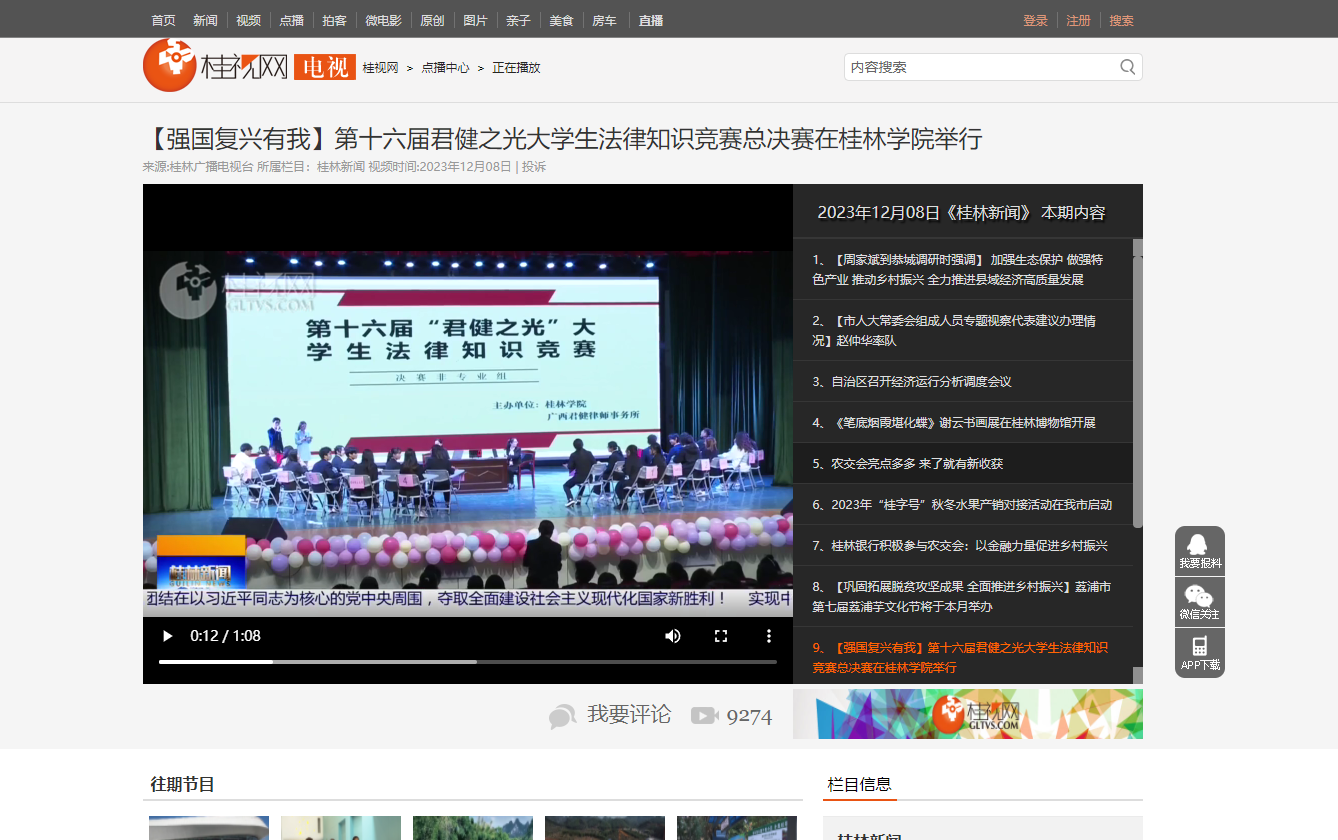Viewport: 1338px width, 840px height.
Task: Play the video with the play button
Action: point(167,636)
